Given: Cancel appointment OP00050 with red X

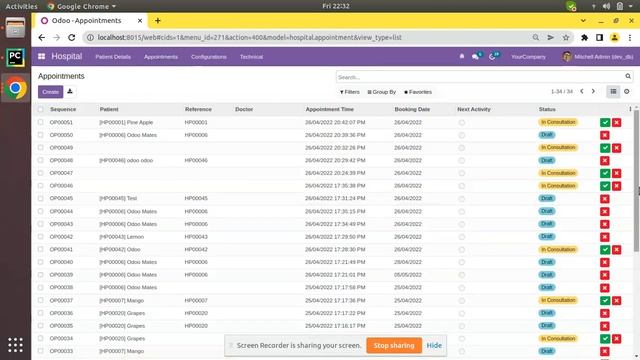Looking at the screenshot, I should click(x=605, y=135).
